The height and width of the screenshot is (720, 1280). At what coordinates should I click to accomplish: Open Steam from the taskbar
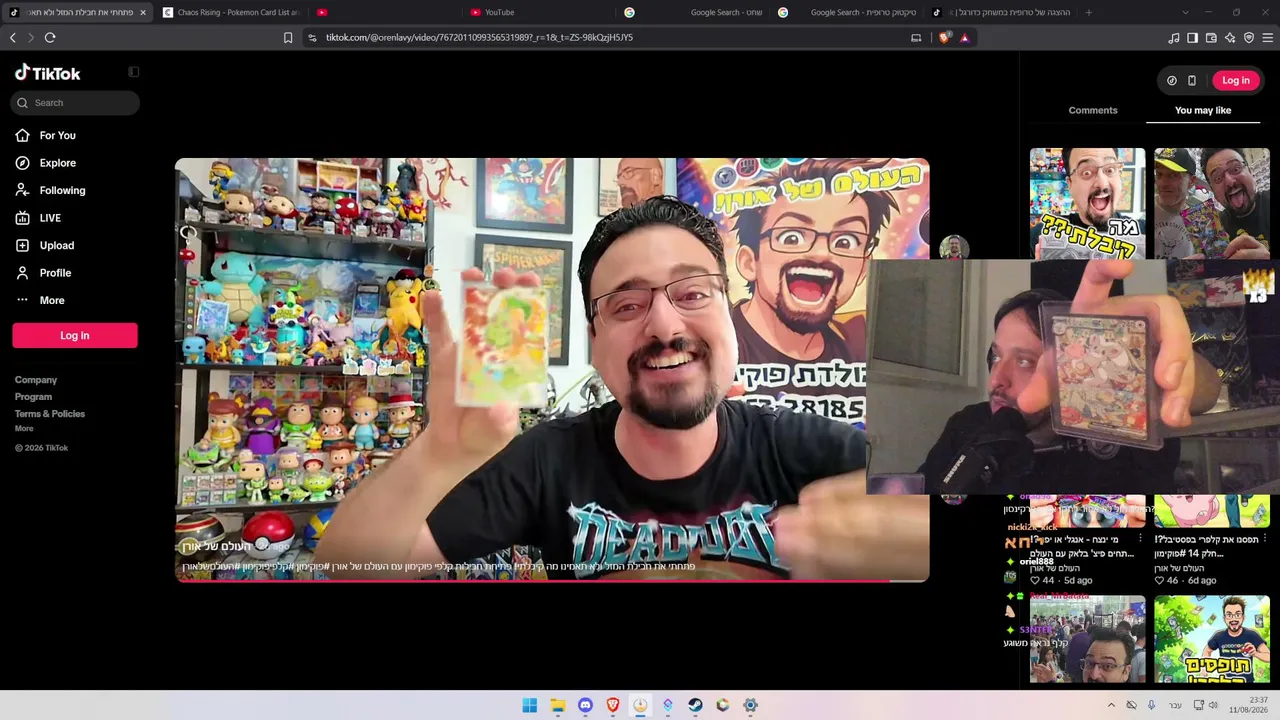point(695,705)
